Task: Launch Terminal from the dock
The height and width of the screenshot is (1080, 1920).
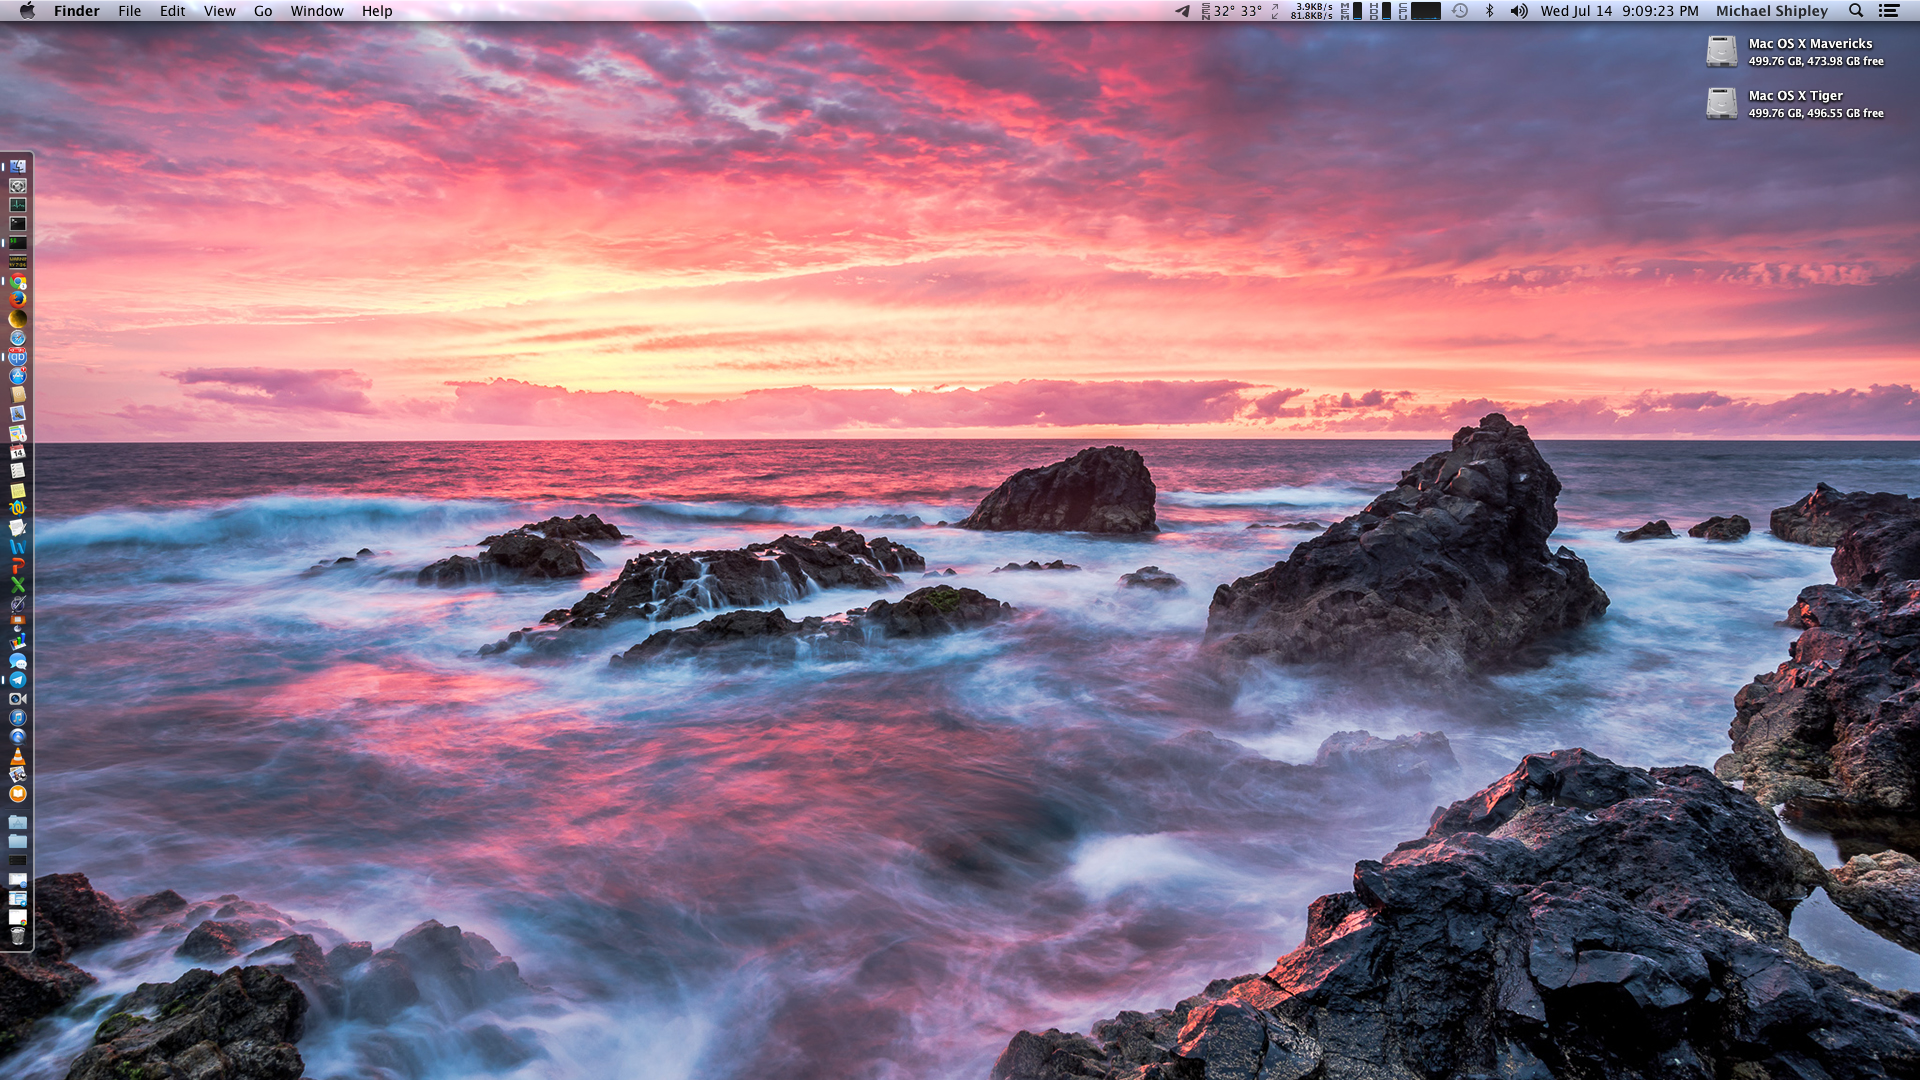Action: tap(18, 224)
